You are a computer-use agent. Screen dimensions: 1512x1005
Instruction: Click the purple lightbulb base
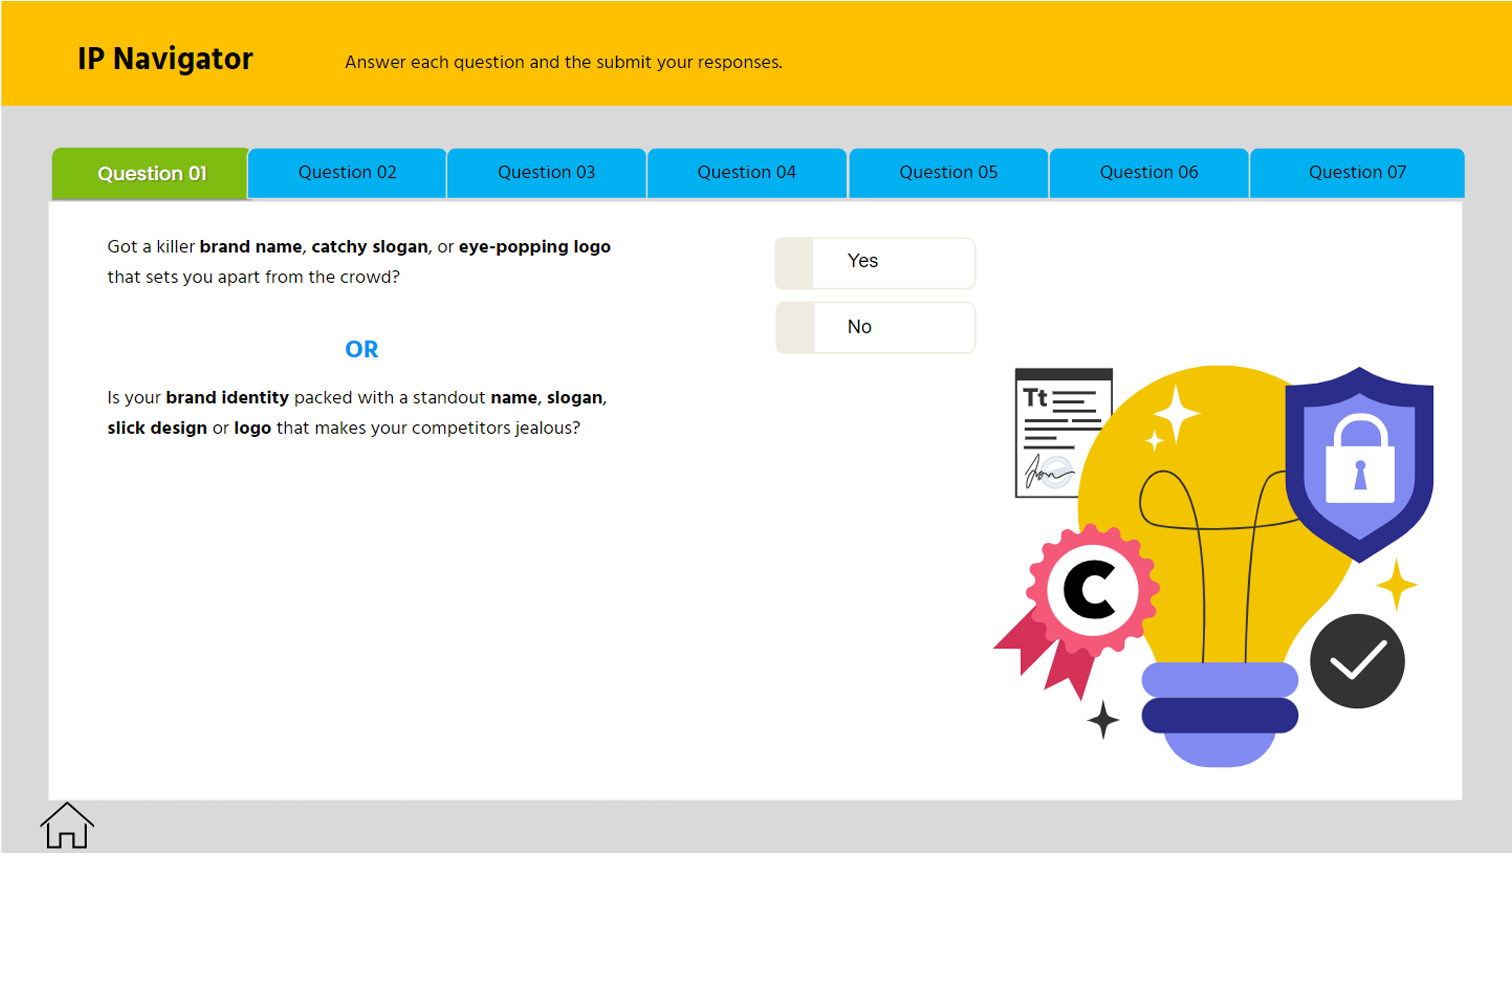coord(1220,713)
